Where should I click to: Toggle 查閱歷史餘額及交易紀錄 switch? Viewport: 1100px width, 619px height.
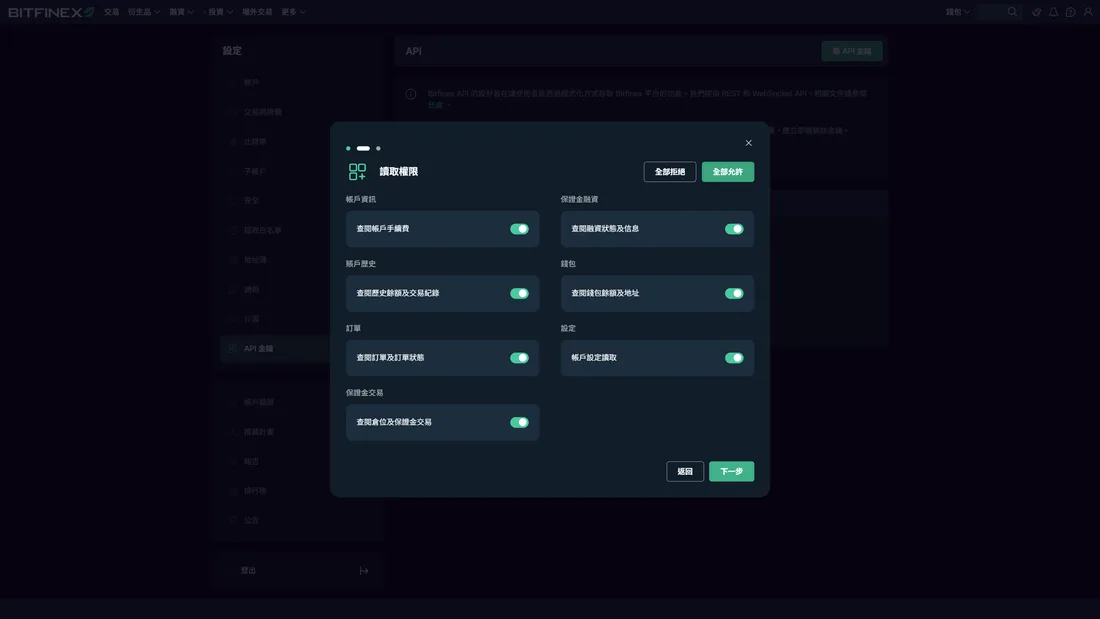click(x=519, y=293)
